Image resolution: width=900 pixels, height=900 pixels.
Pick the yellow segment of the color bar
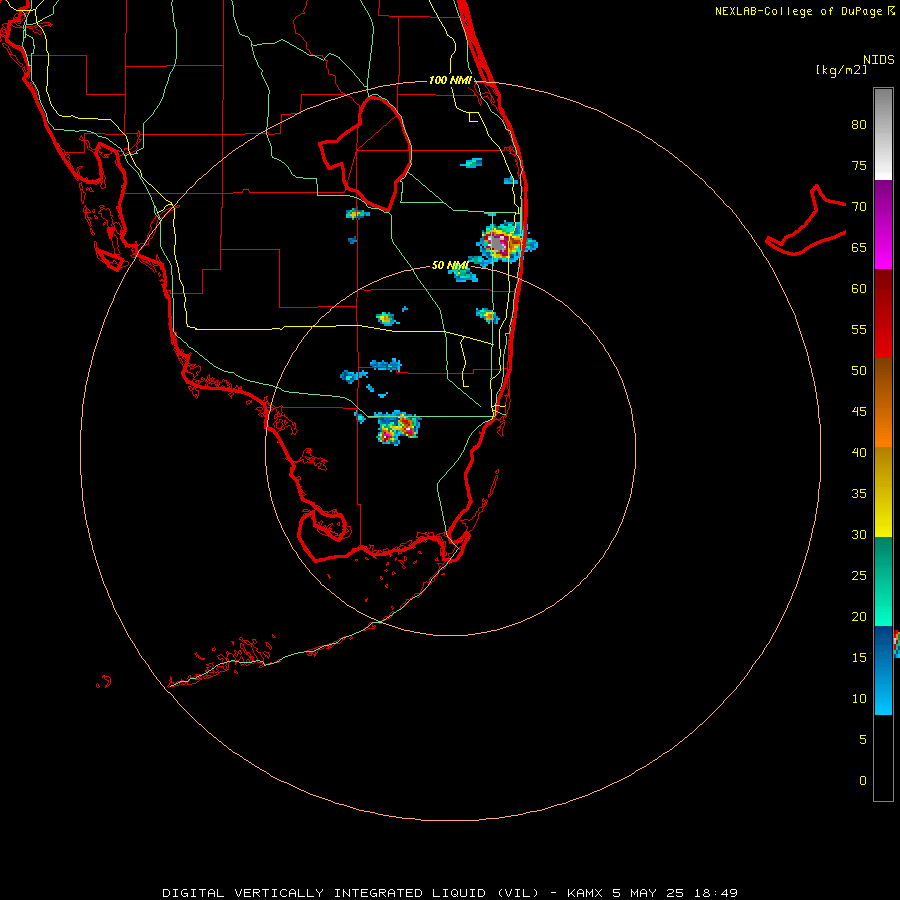pos(883,492)
